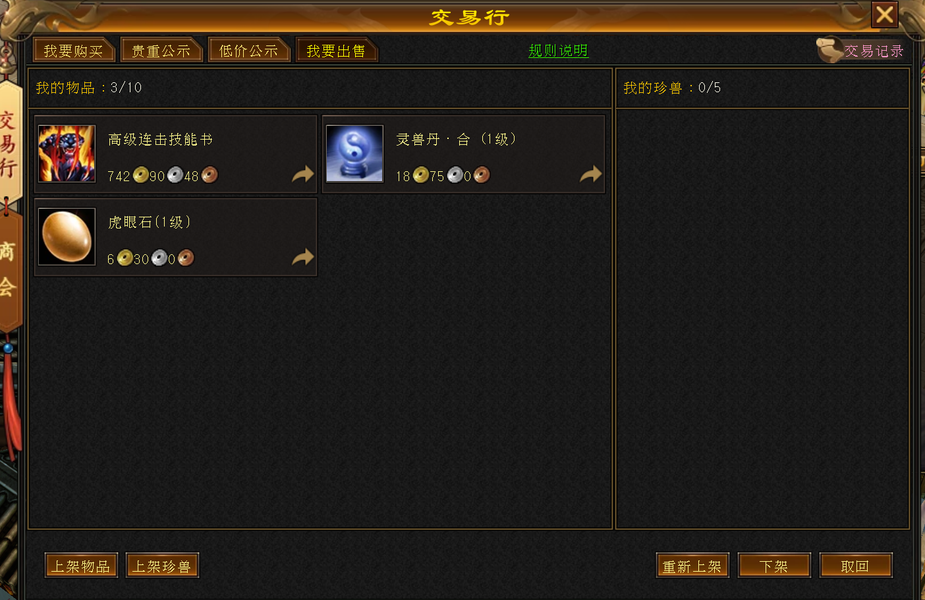The image size is (925, 600).
Task: Switch to 我要出售 tab
Action: coord(336,51)
